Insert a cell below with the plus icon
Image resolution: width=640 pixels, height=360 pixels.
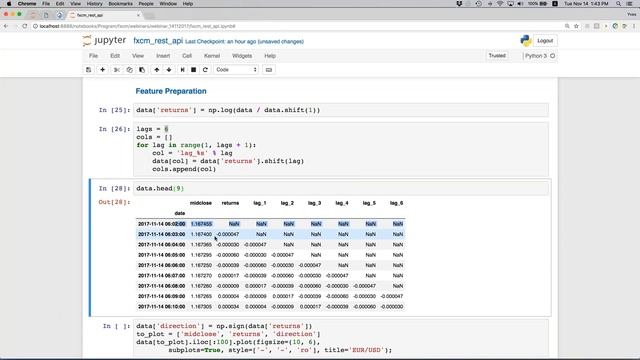pos(102,70)
